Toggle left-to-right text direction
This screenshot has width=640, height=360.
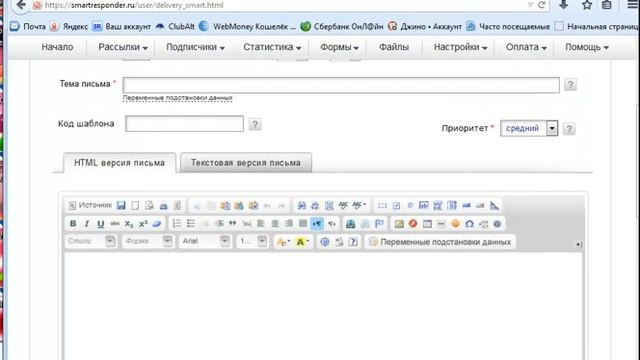[x=317, y=223]
